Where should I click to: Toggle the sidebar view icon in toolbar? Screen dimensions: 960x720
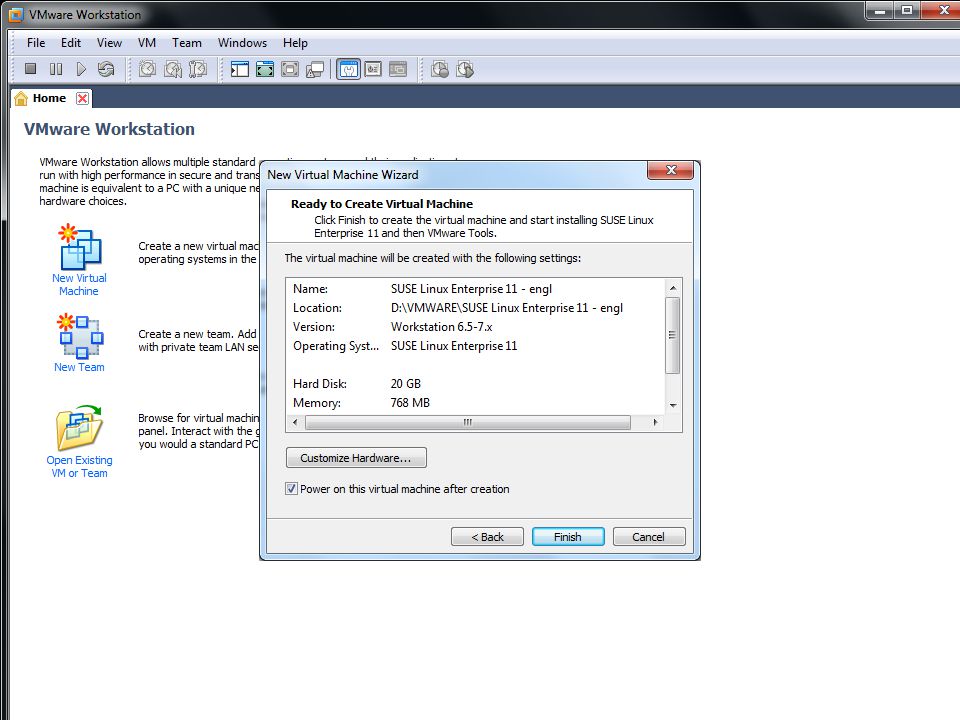coord(239,69)
